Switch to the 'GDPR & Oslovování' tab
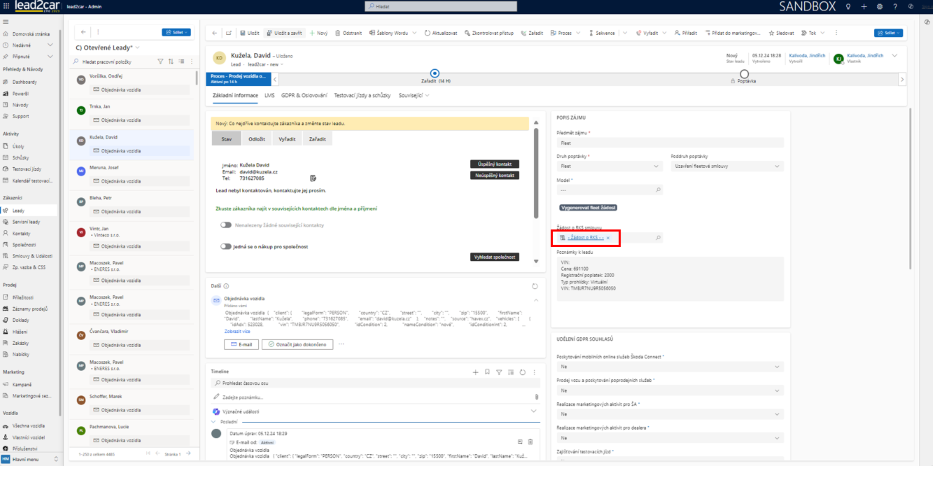 click(305, 96)
